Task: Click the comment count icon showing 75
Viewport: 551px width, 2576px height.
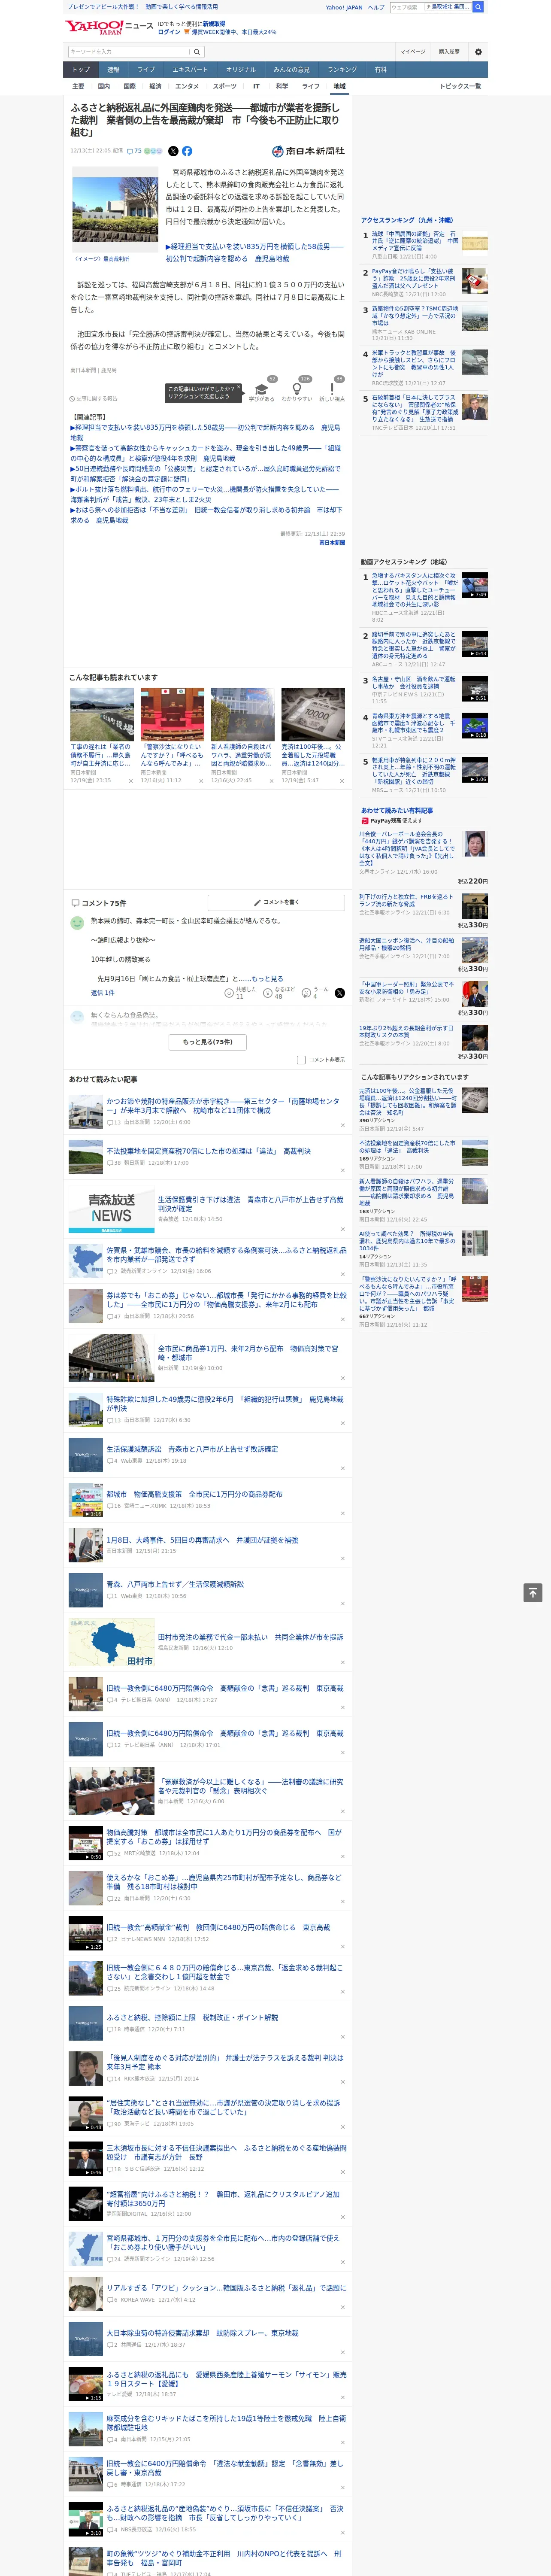Action: click(x=134, y=151)
